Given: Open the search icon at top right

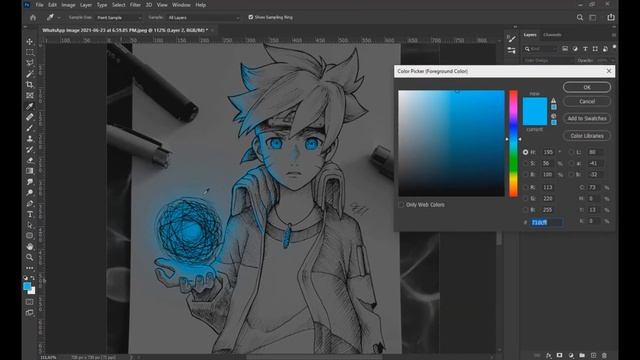Looking at the screenshot, I should (x=580, y=17).
